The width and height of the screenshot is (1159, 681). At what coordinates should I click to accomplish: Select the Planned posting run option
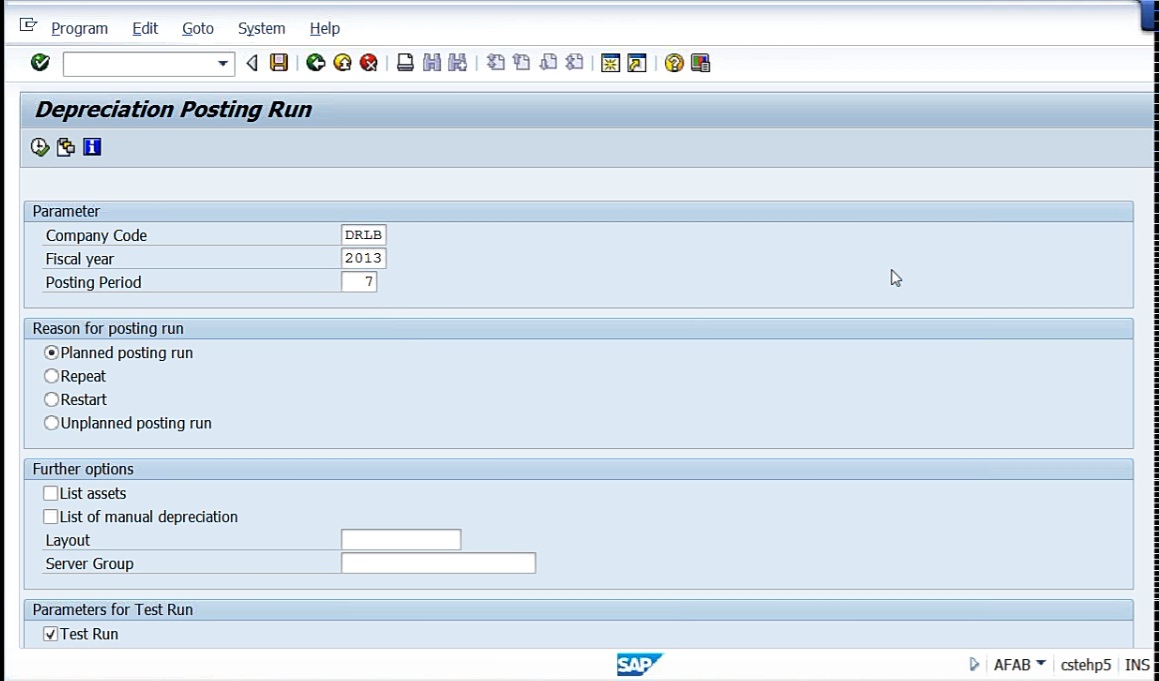51,353
